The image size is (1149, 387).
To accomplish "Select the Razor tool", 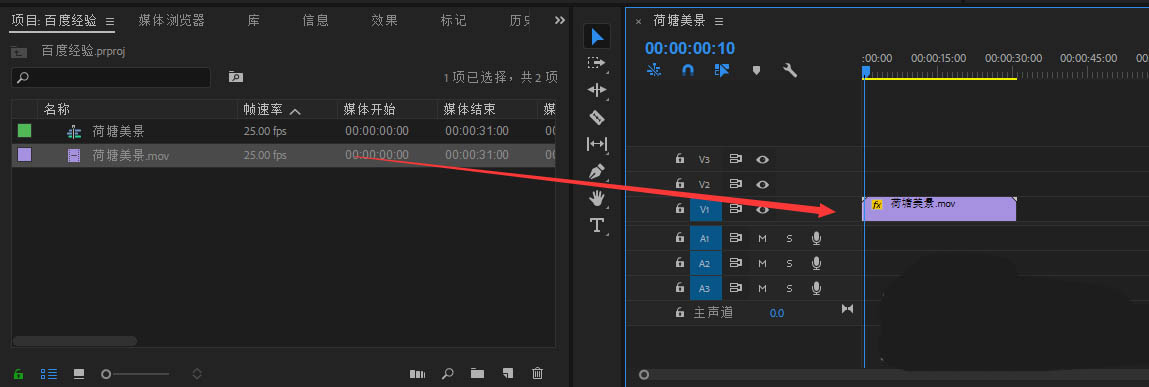I will [x=597, y=117].
